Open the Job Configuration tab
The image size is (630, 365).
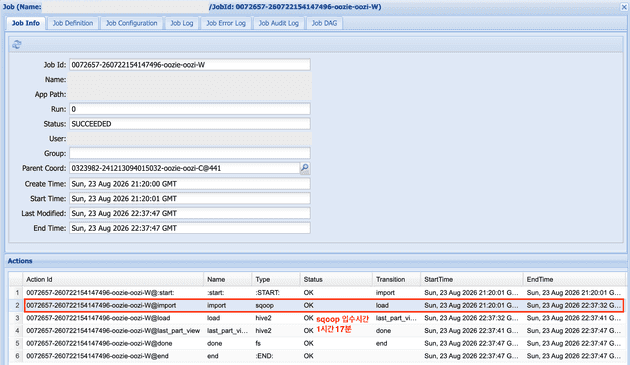coord(131,23)
